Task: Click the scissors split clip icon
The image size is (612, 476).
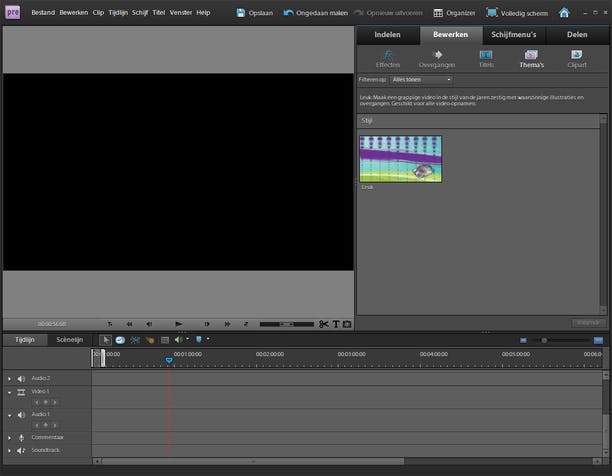Action: 324,324
